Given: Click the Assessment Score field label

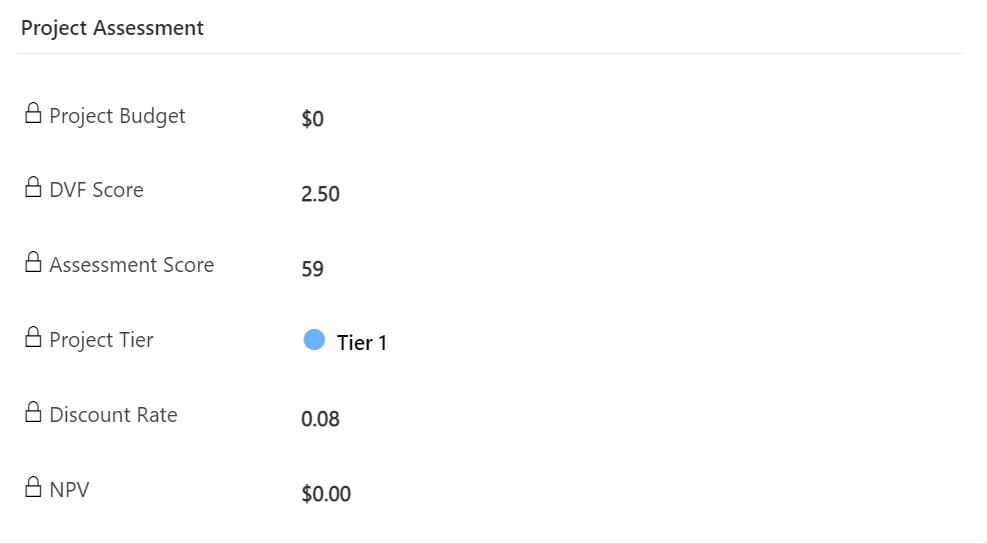Looking at the screenshot, I should click(131, 265).
